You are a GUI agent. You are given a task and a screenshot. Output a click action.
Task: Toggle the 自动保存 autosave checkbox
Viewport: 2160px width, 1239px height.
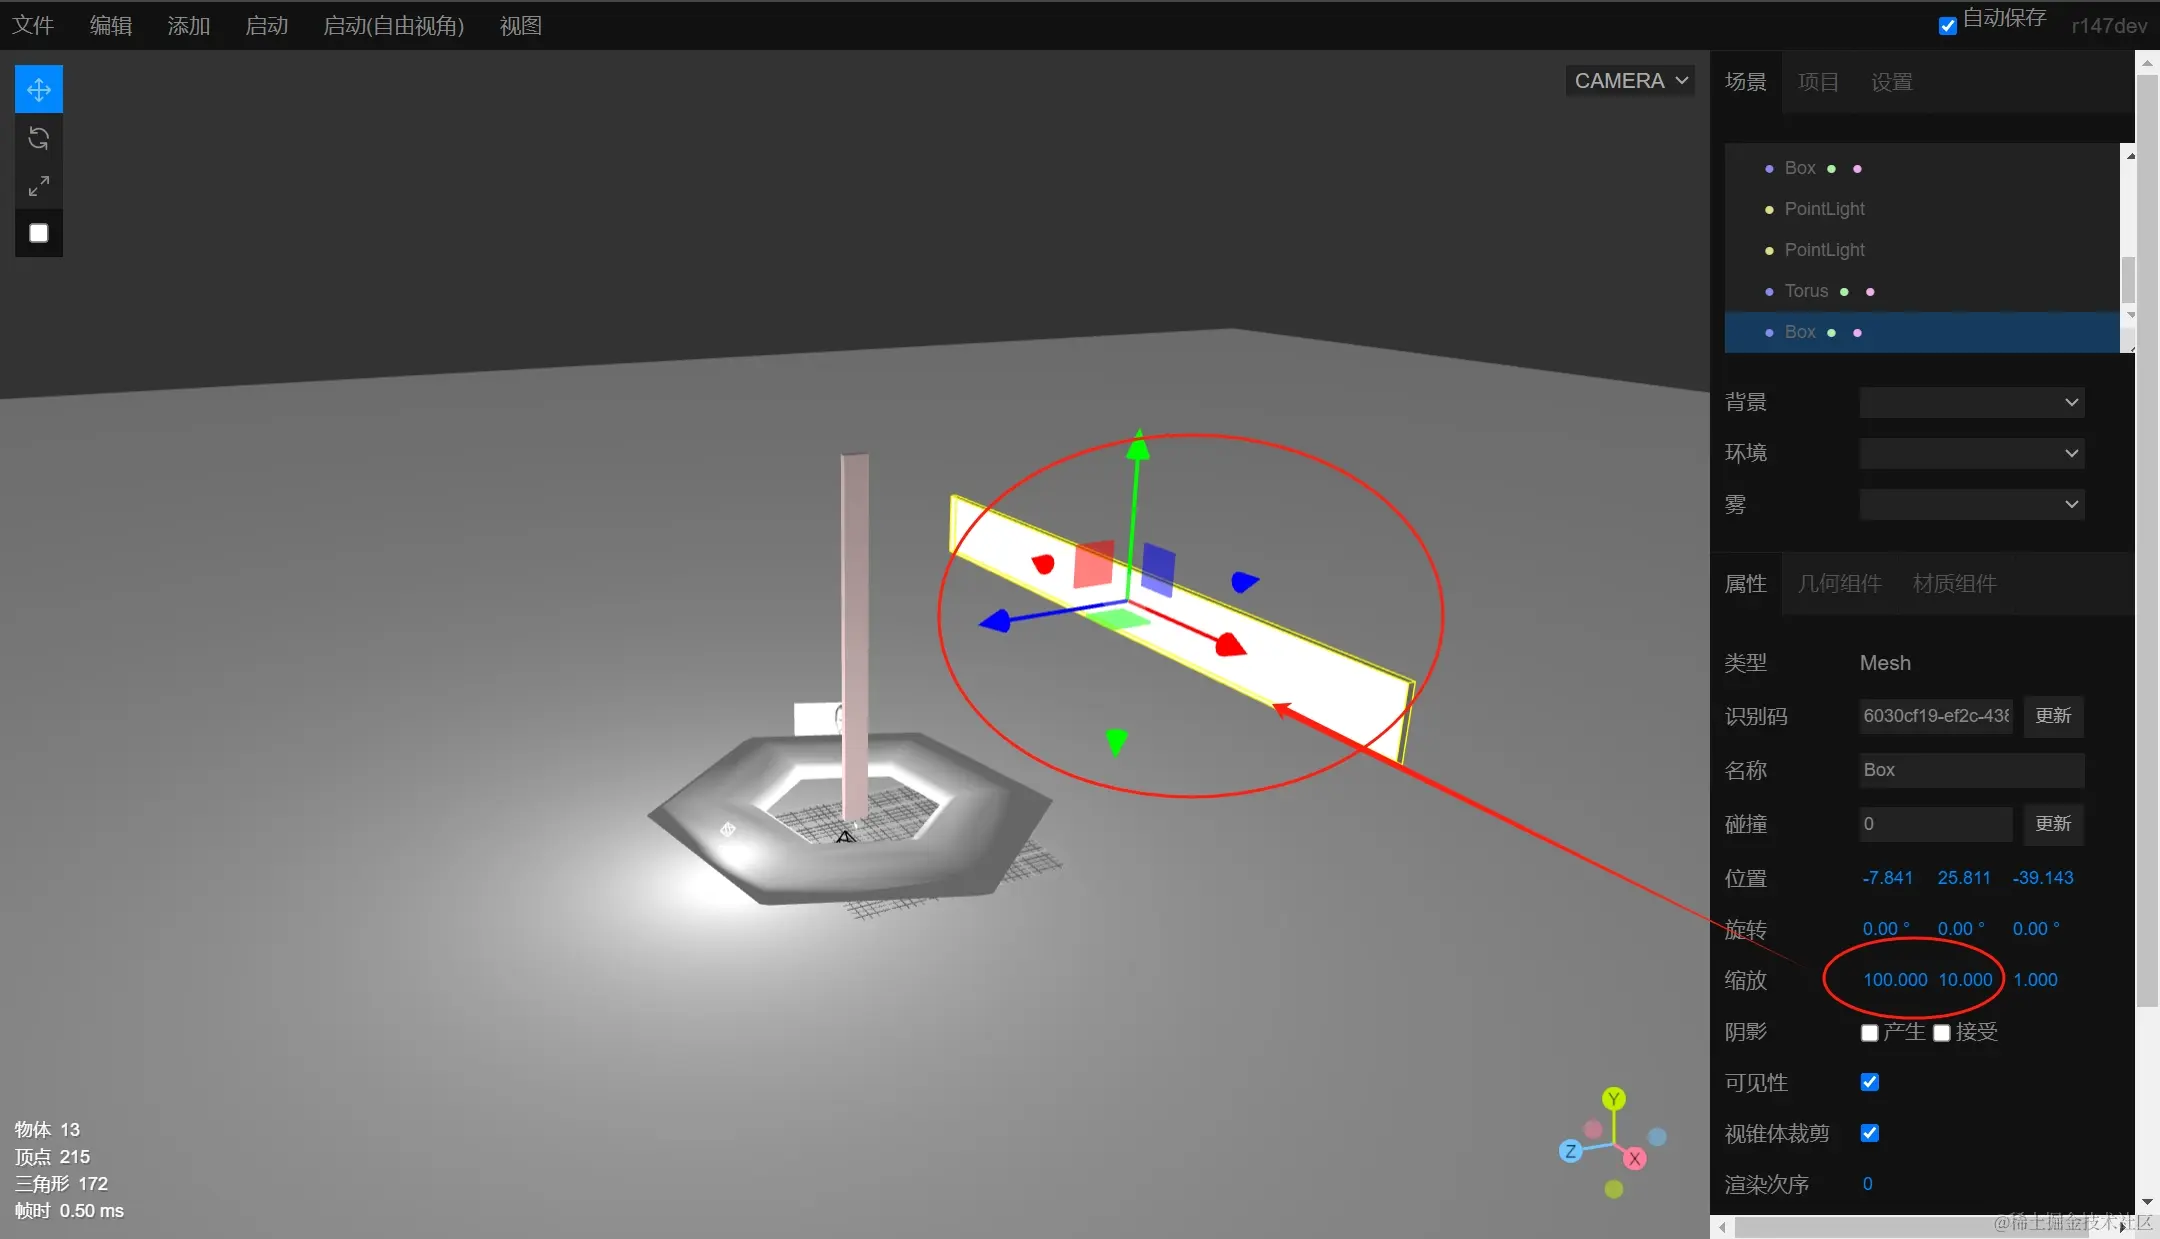tap(1947, 26)
